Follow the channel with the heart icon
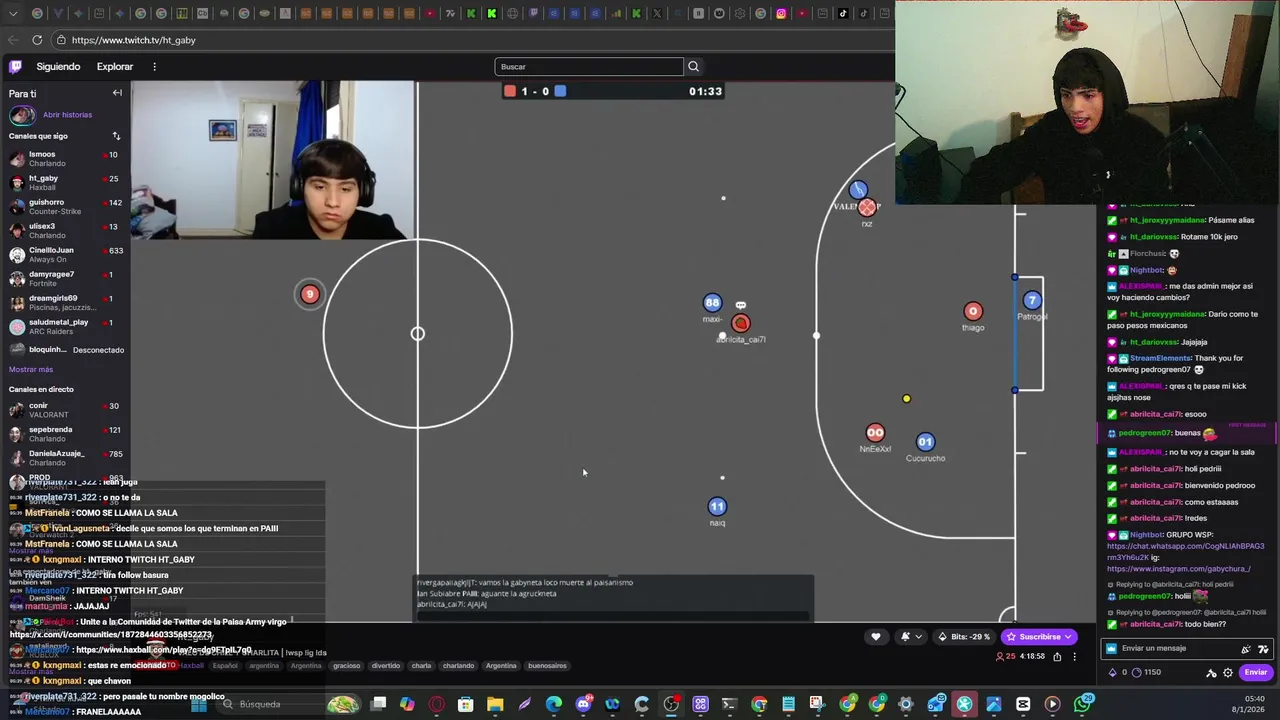Viewport: 1280px width, 720px height. click(x=876, y=636)
